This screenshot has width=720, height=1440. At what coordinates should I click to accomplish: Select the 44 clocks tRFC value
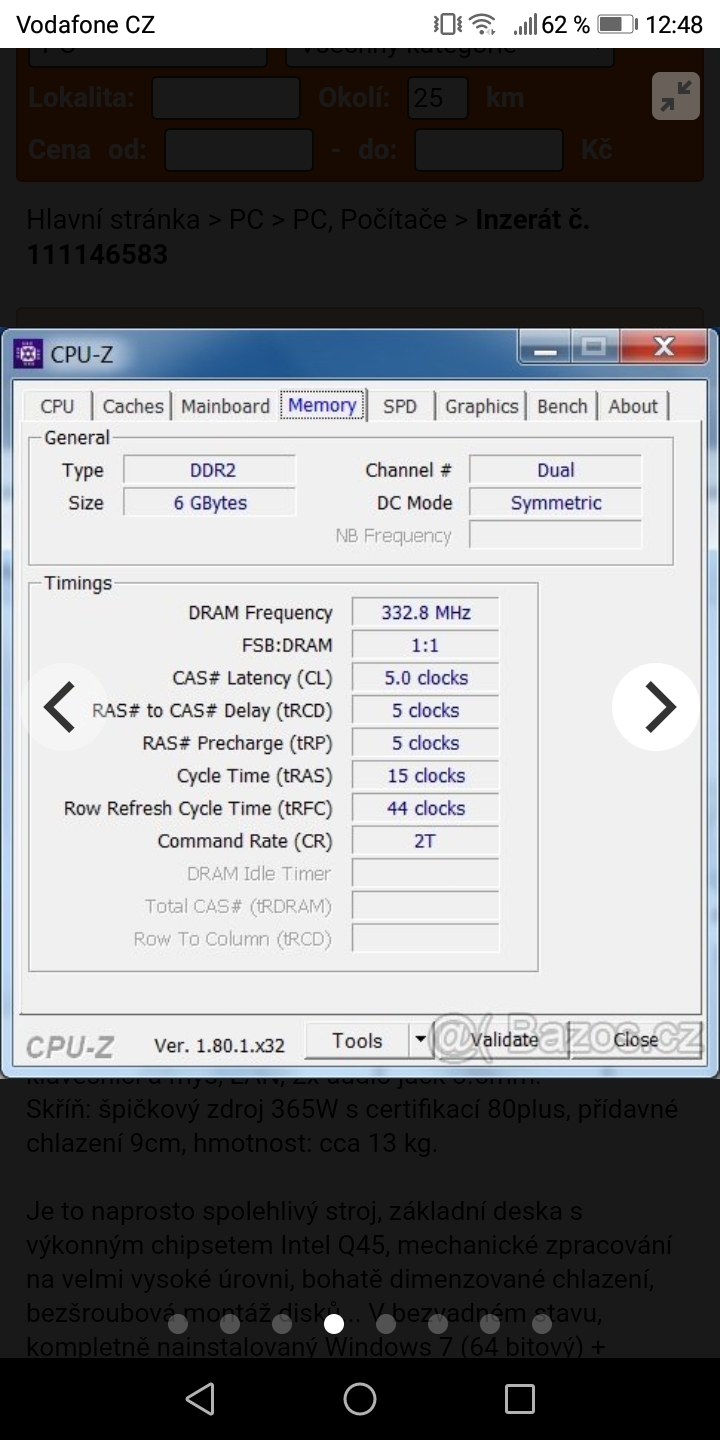(x=425, y=808)
